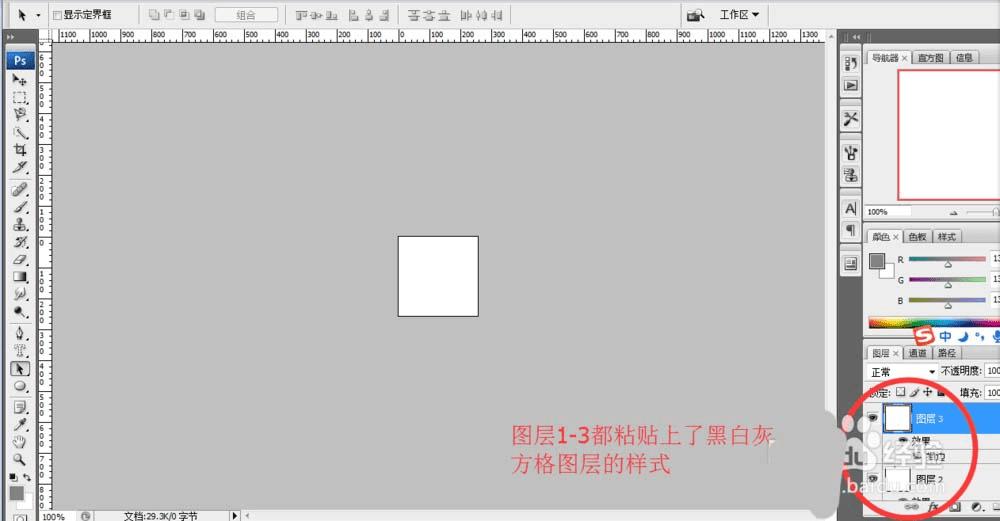This screenshot has height=521, width=1000.
Task: Open the Character panel icon in dock
Action: 851,209
